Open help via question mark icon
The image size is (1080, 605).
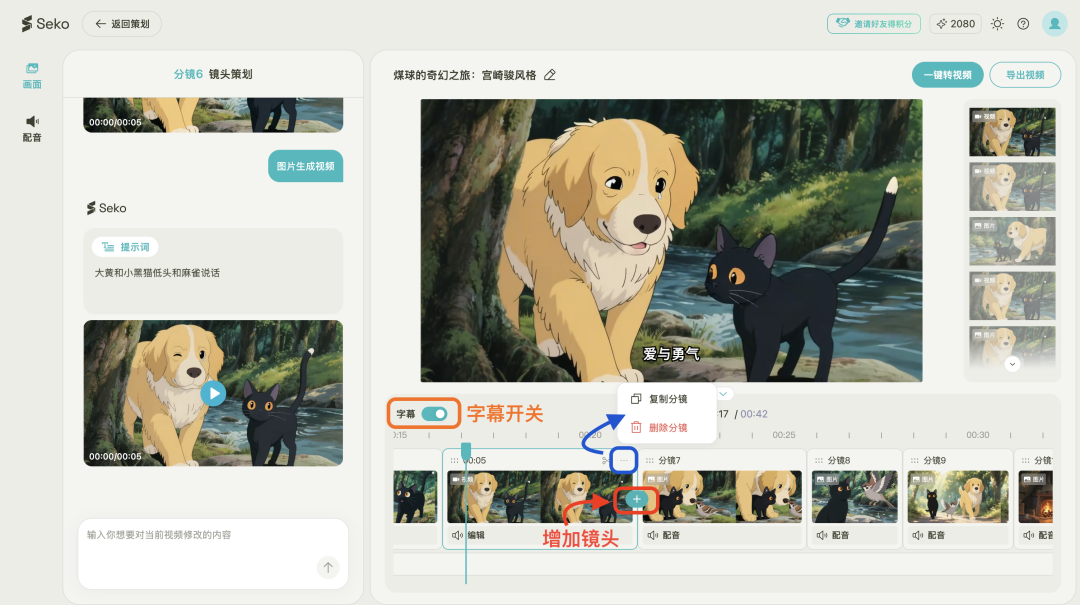pyautogui.click(x=1024, y=23)
